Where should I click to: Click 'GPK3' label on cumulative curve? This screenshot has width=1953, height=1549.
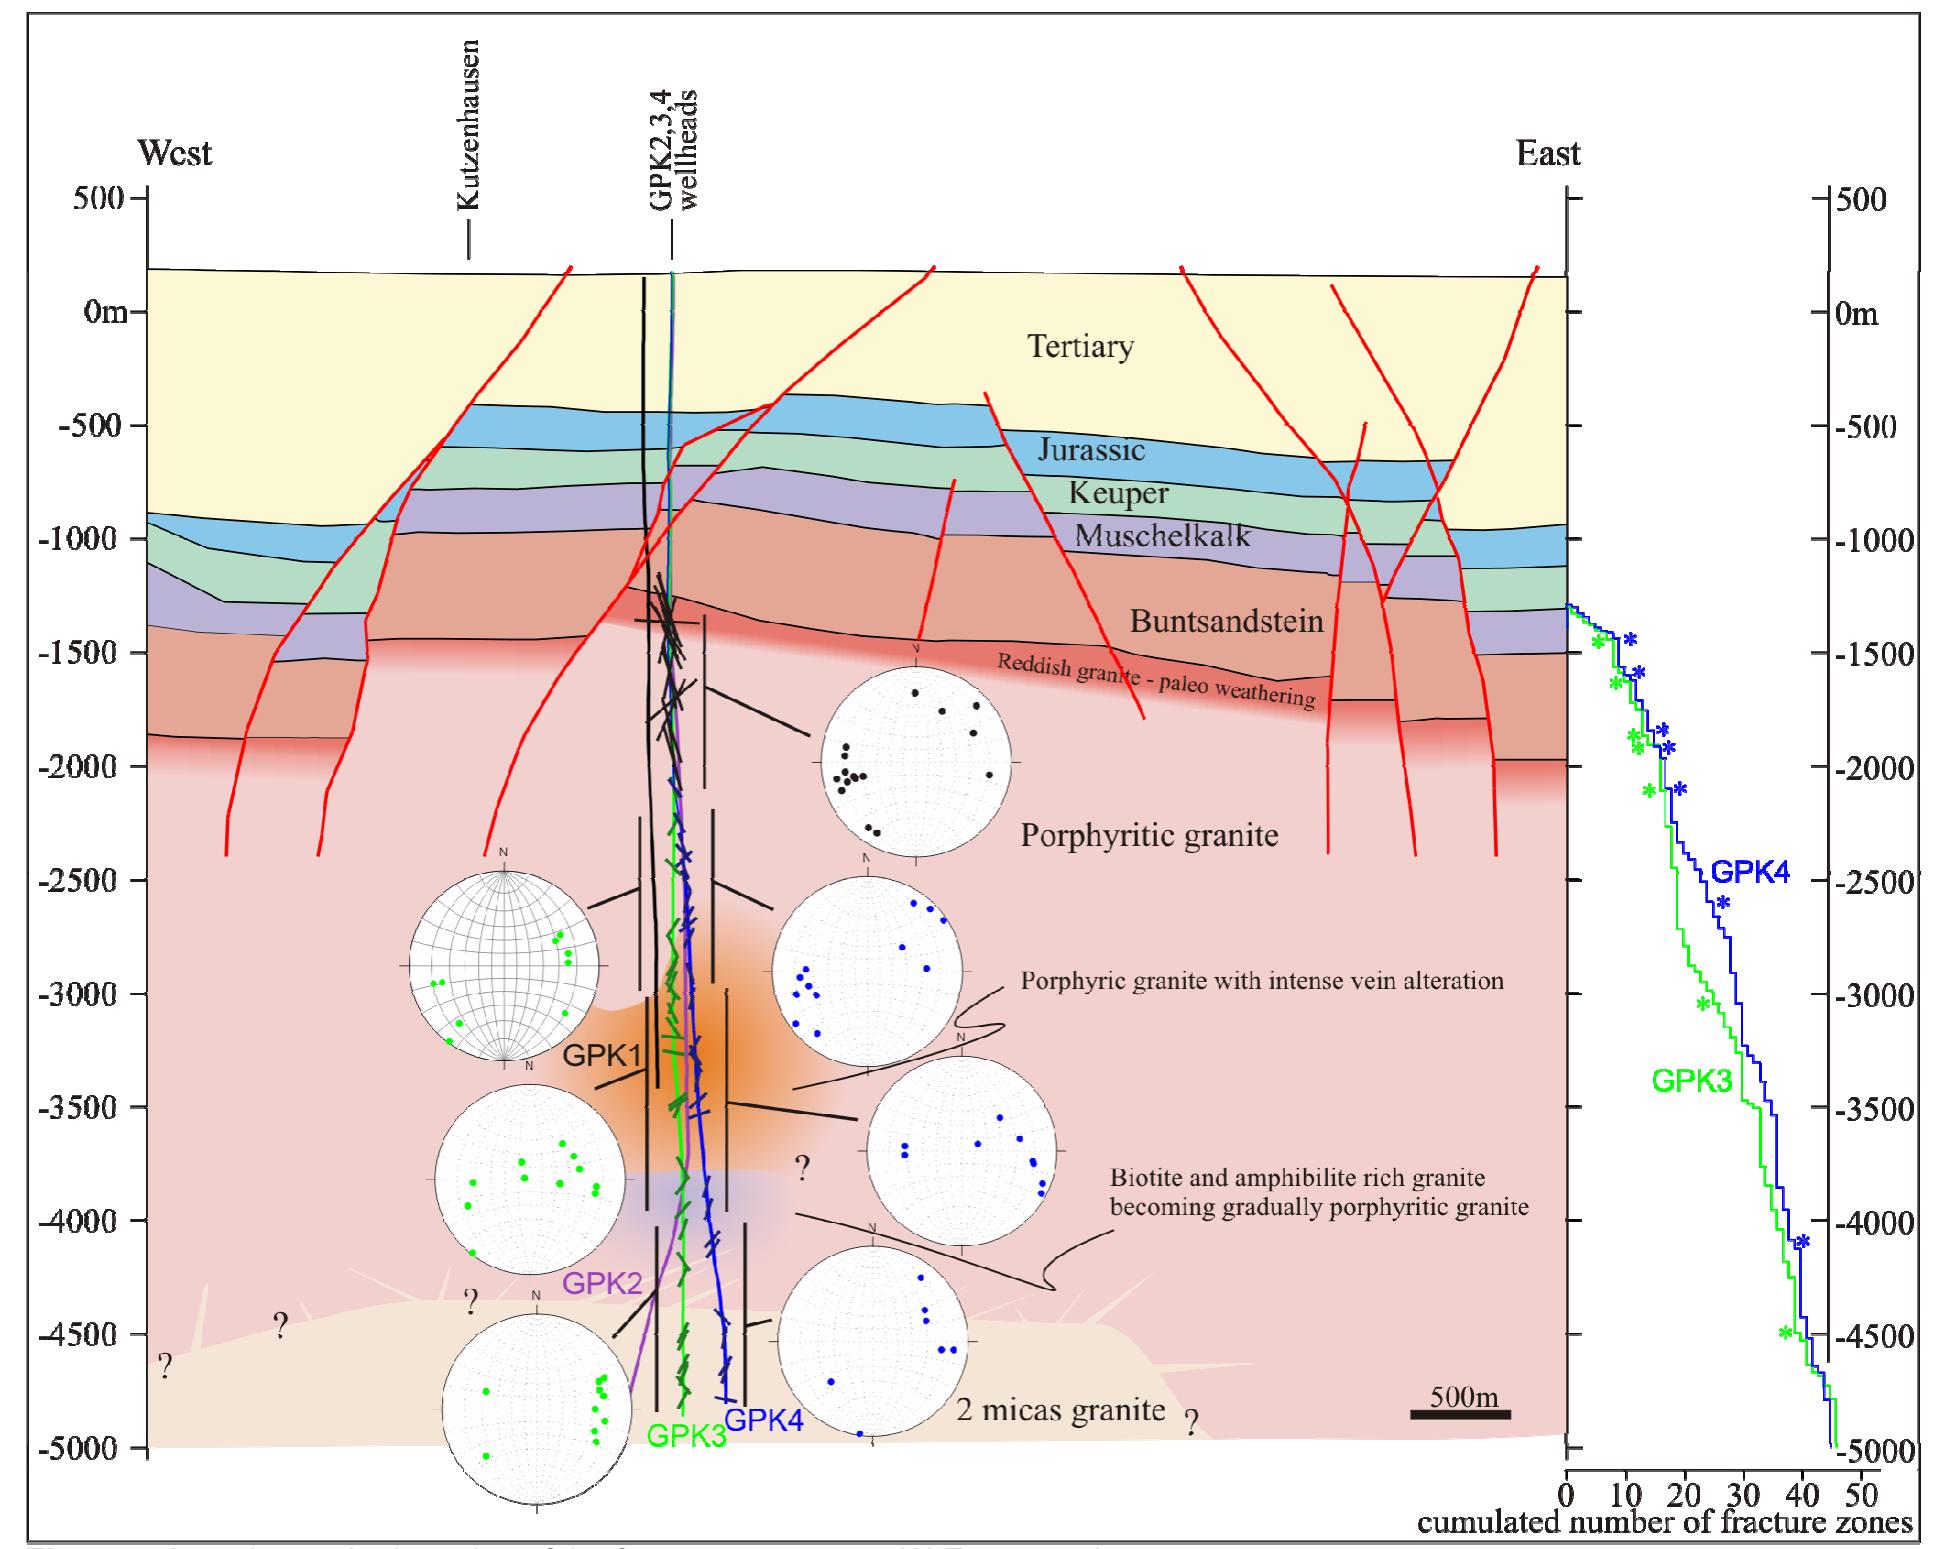click(x=1692, y=1080)
